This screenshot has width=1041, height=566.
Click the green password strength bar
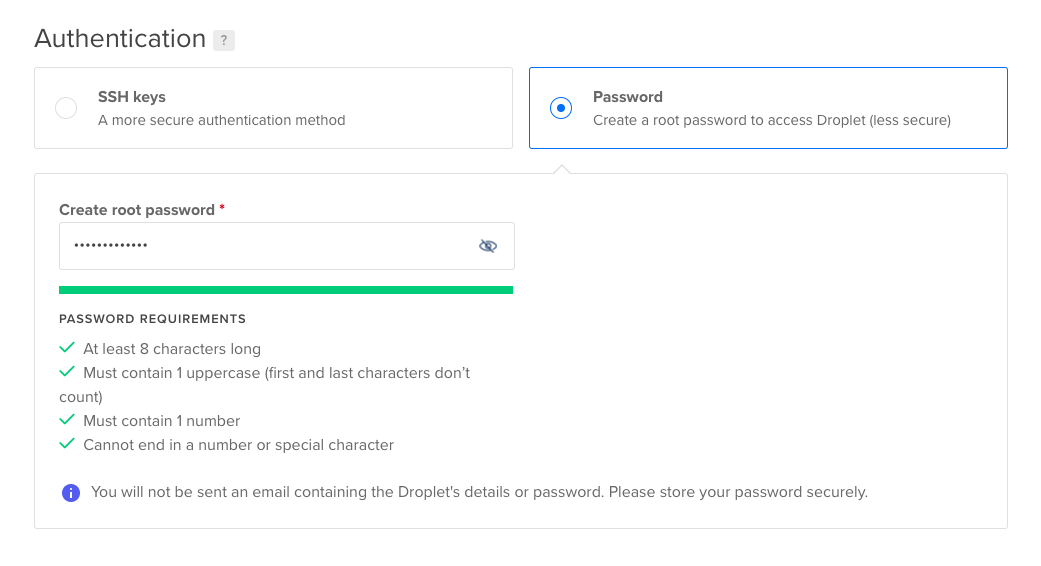[286, 290]
